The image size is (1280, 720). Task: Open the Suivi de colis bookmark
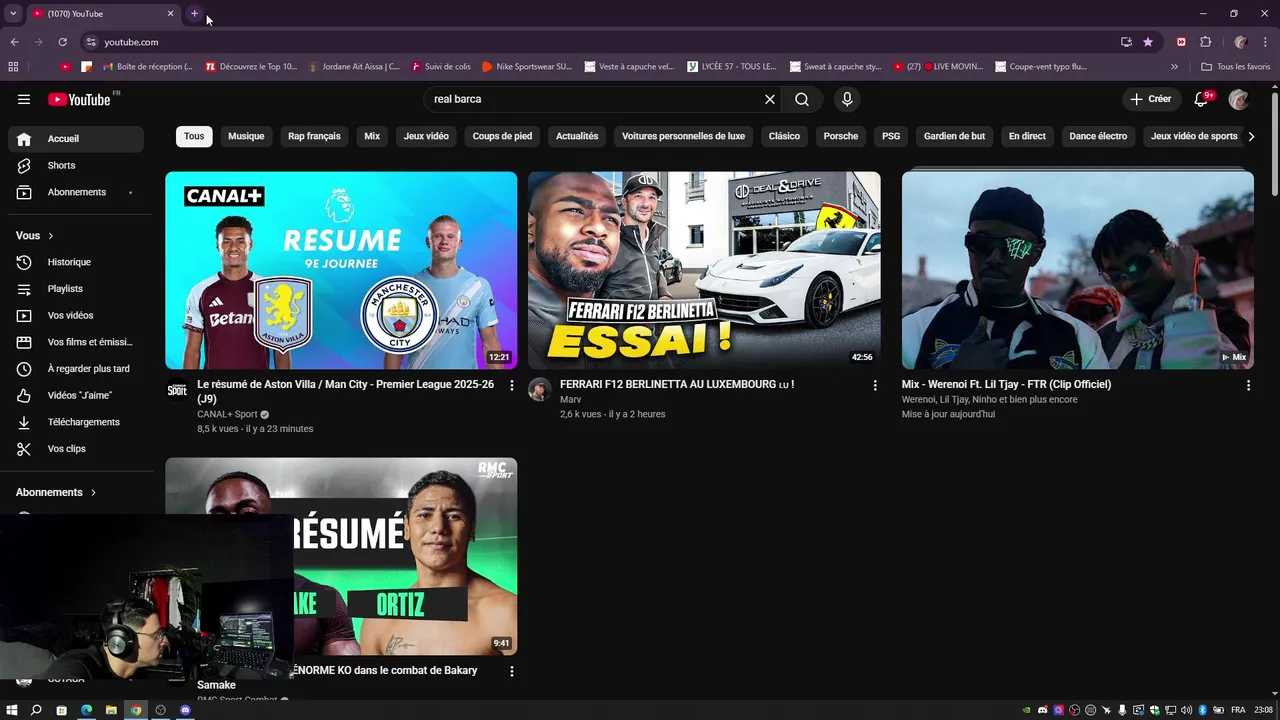(441, 67)
